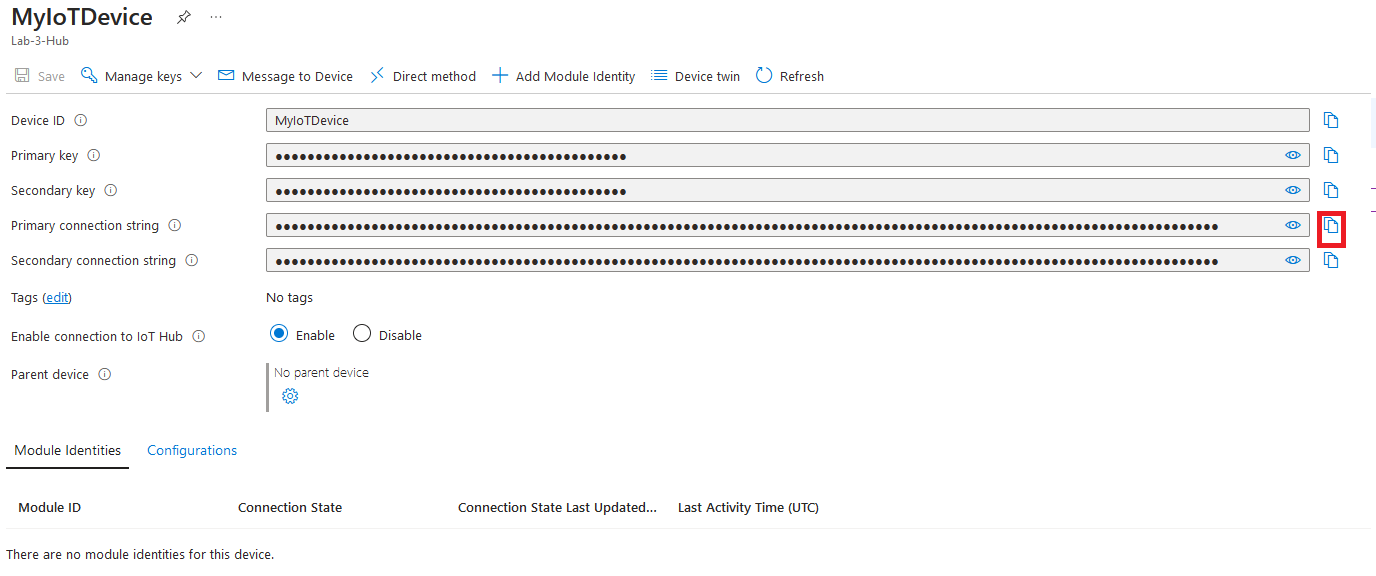Image resolution: width=1376 pixels, height=576 pixels.
Task: Click the parent device settings gear
Action: click(x=290, y=396)
